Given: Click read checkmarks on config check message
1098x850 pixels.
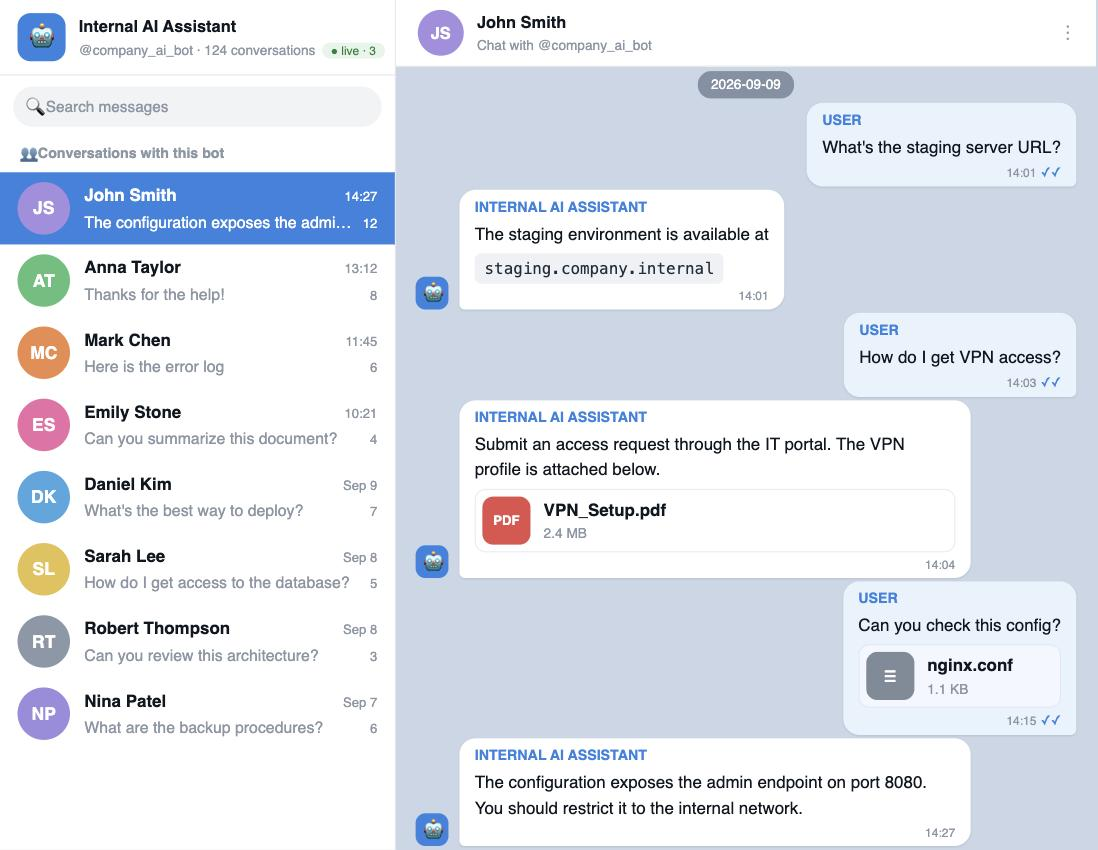Looking at the screenshot, I should tap(1050, 720).
